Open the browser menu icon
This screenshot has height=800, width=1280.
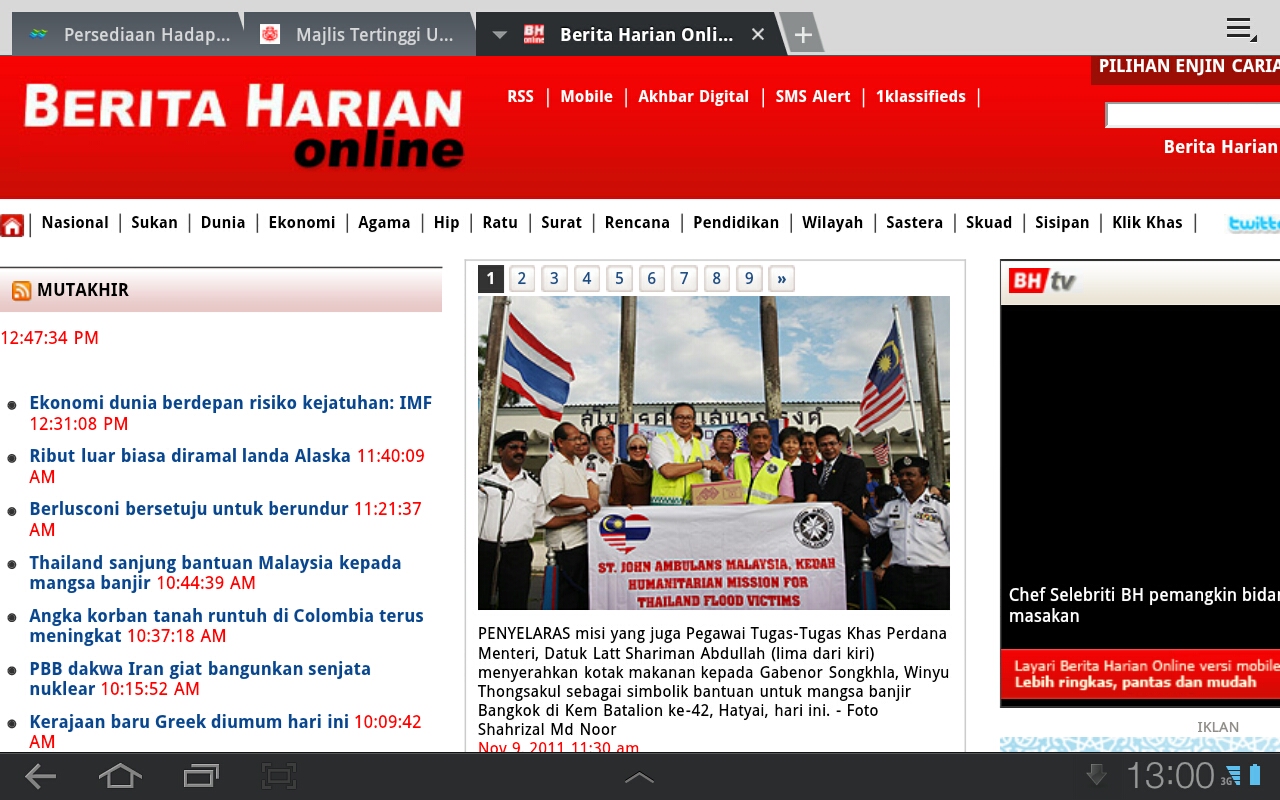click(x=1241, y=29)
